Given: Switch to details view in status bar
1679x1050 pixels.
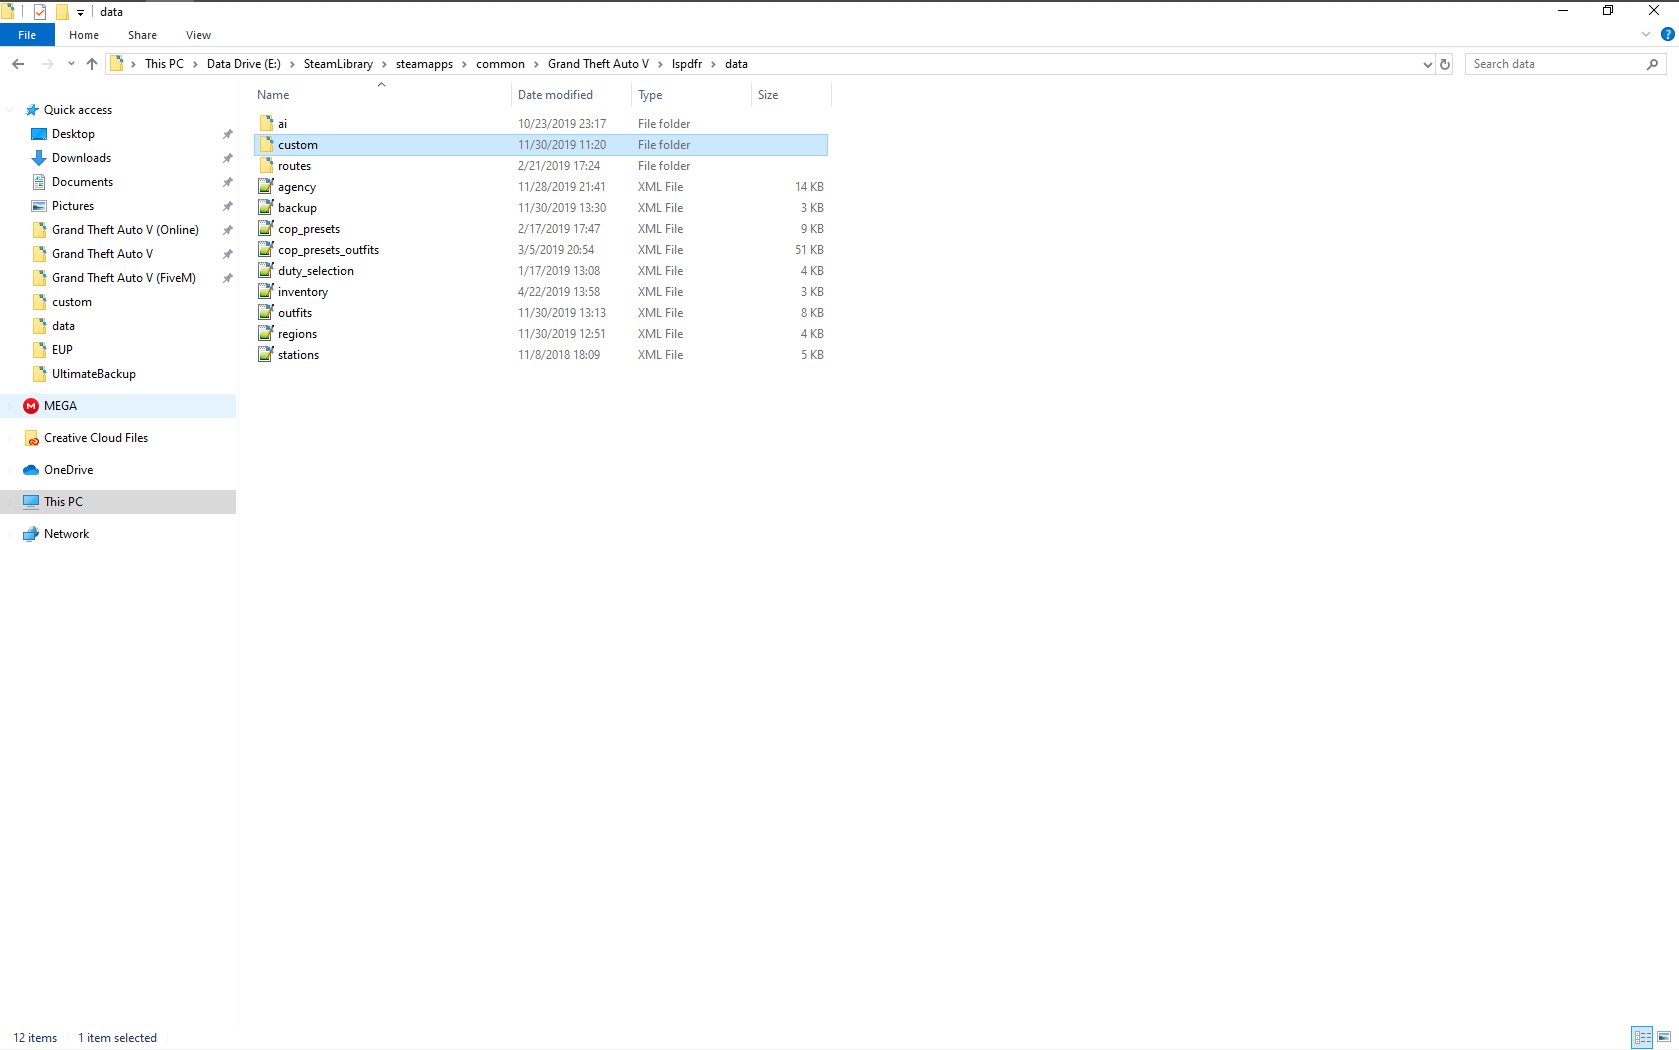Looking at the screenshot, I should pos(1642,1037).
